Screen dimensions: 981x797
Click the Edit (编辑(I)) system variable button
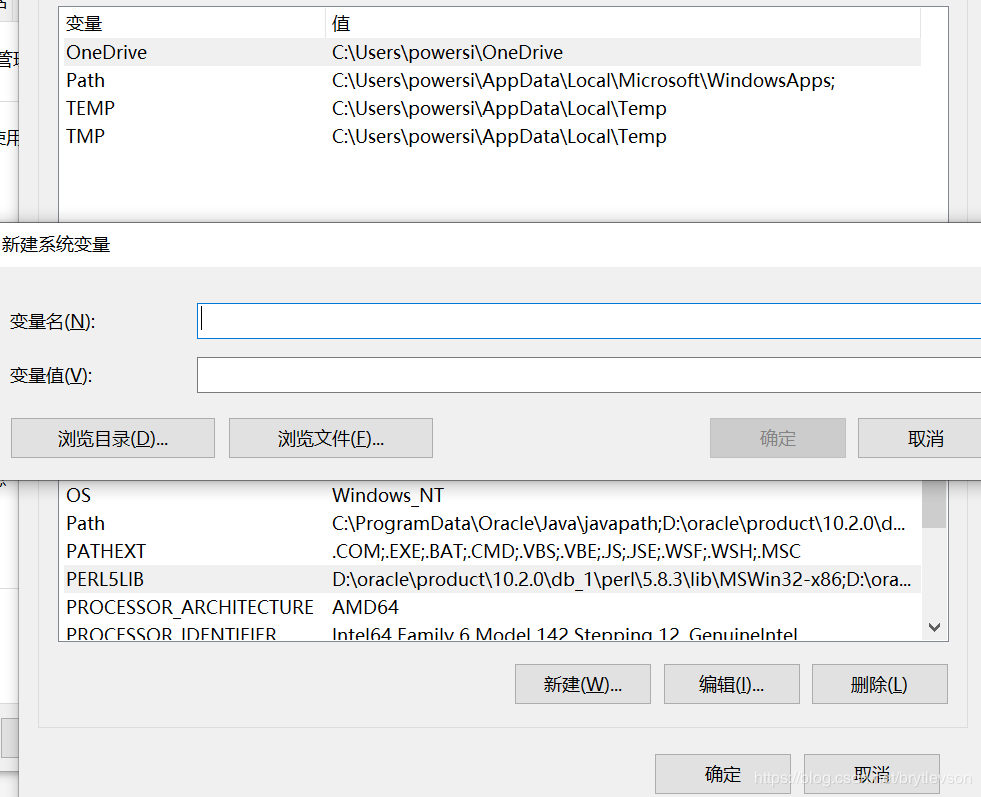pos(731,685)
